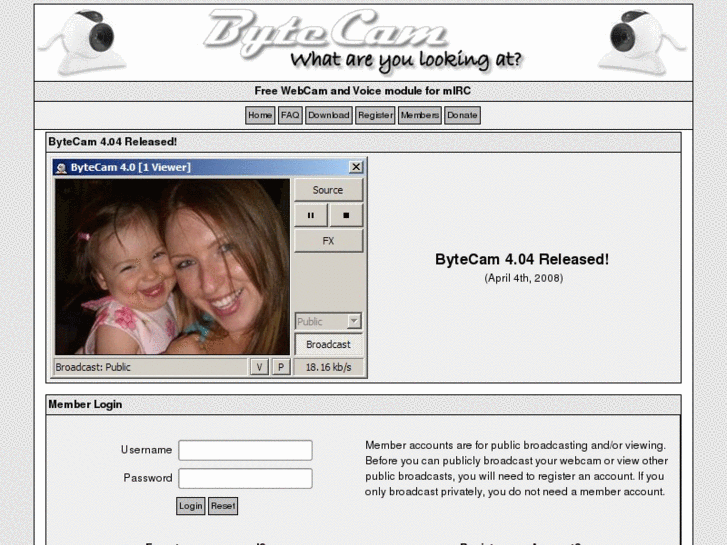Click the ByteCam header logo
This screenshot has width=727, height=545.
[x=325, y=34]
